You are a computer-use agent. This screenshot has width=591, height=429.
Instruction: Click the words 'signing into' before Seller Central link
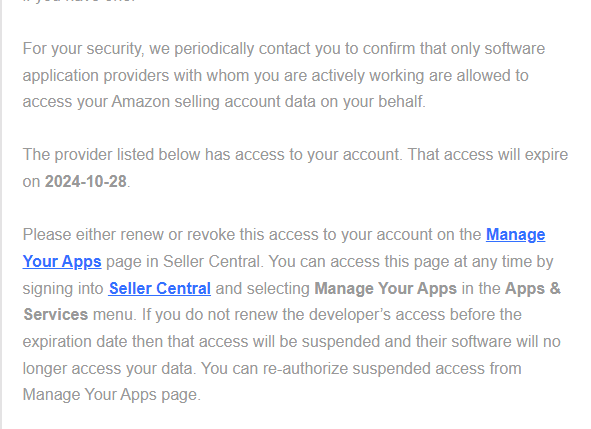63,289
